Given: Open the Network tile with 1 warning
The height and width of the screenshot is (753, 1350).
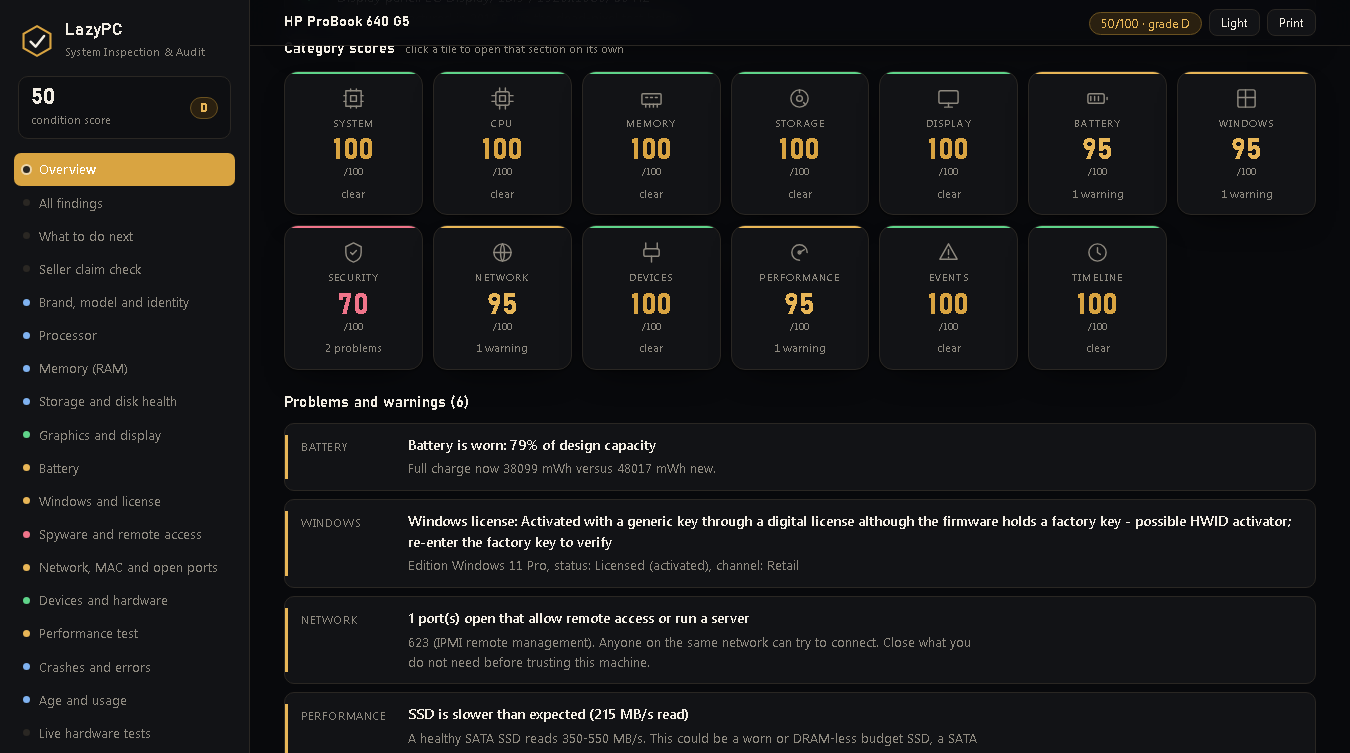Looking at the screenshot, I should [x=502, y=298].
